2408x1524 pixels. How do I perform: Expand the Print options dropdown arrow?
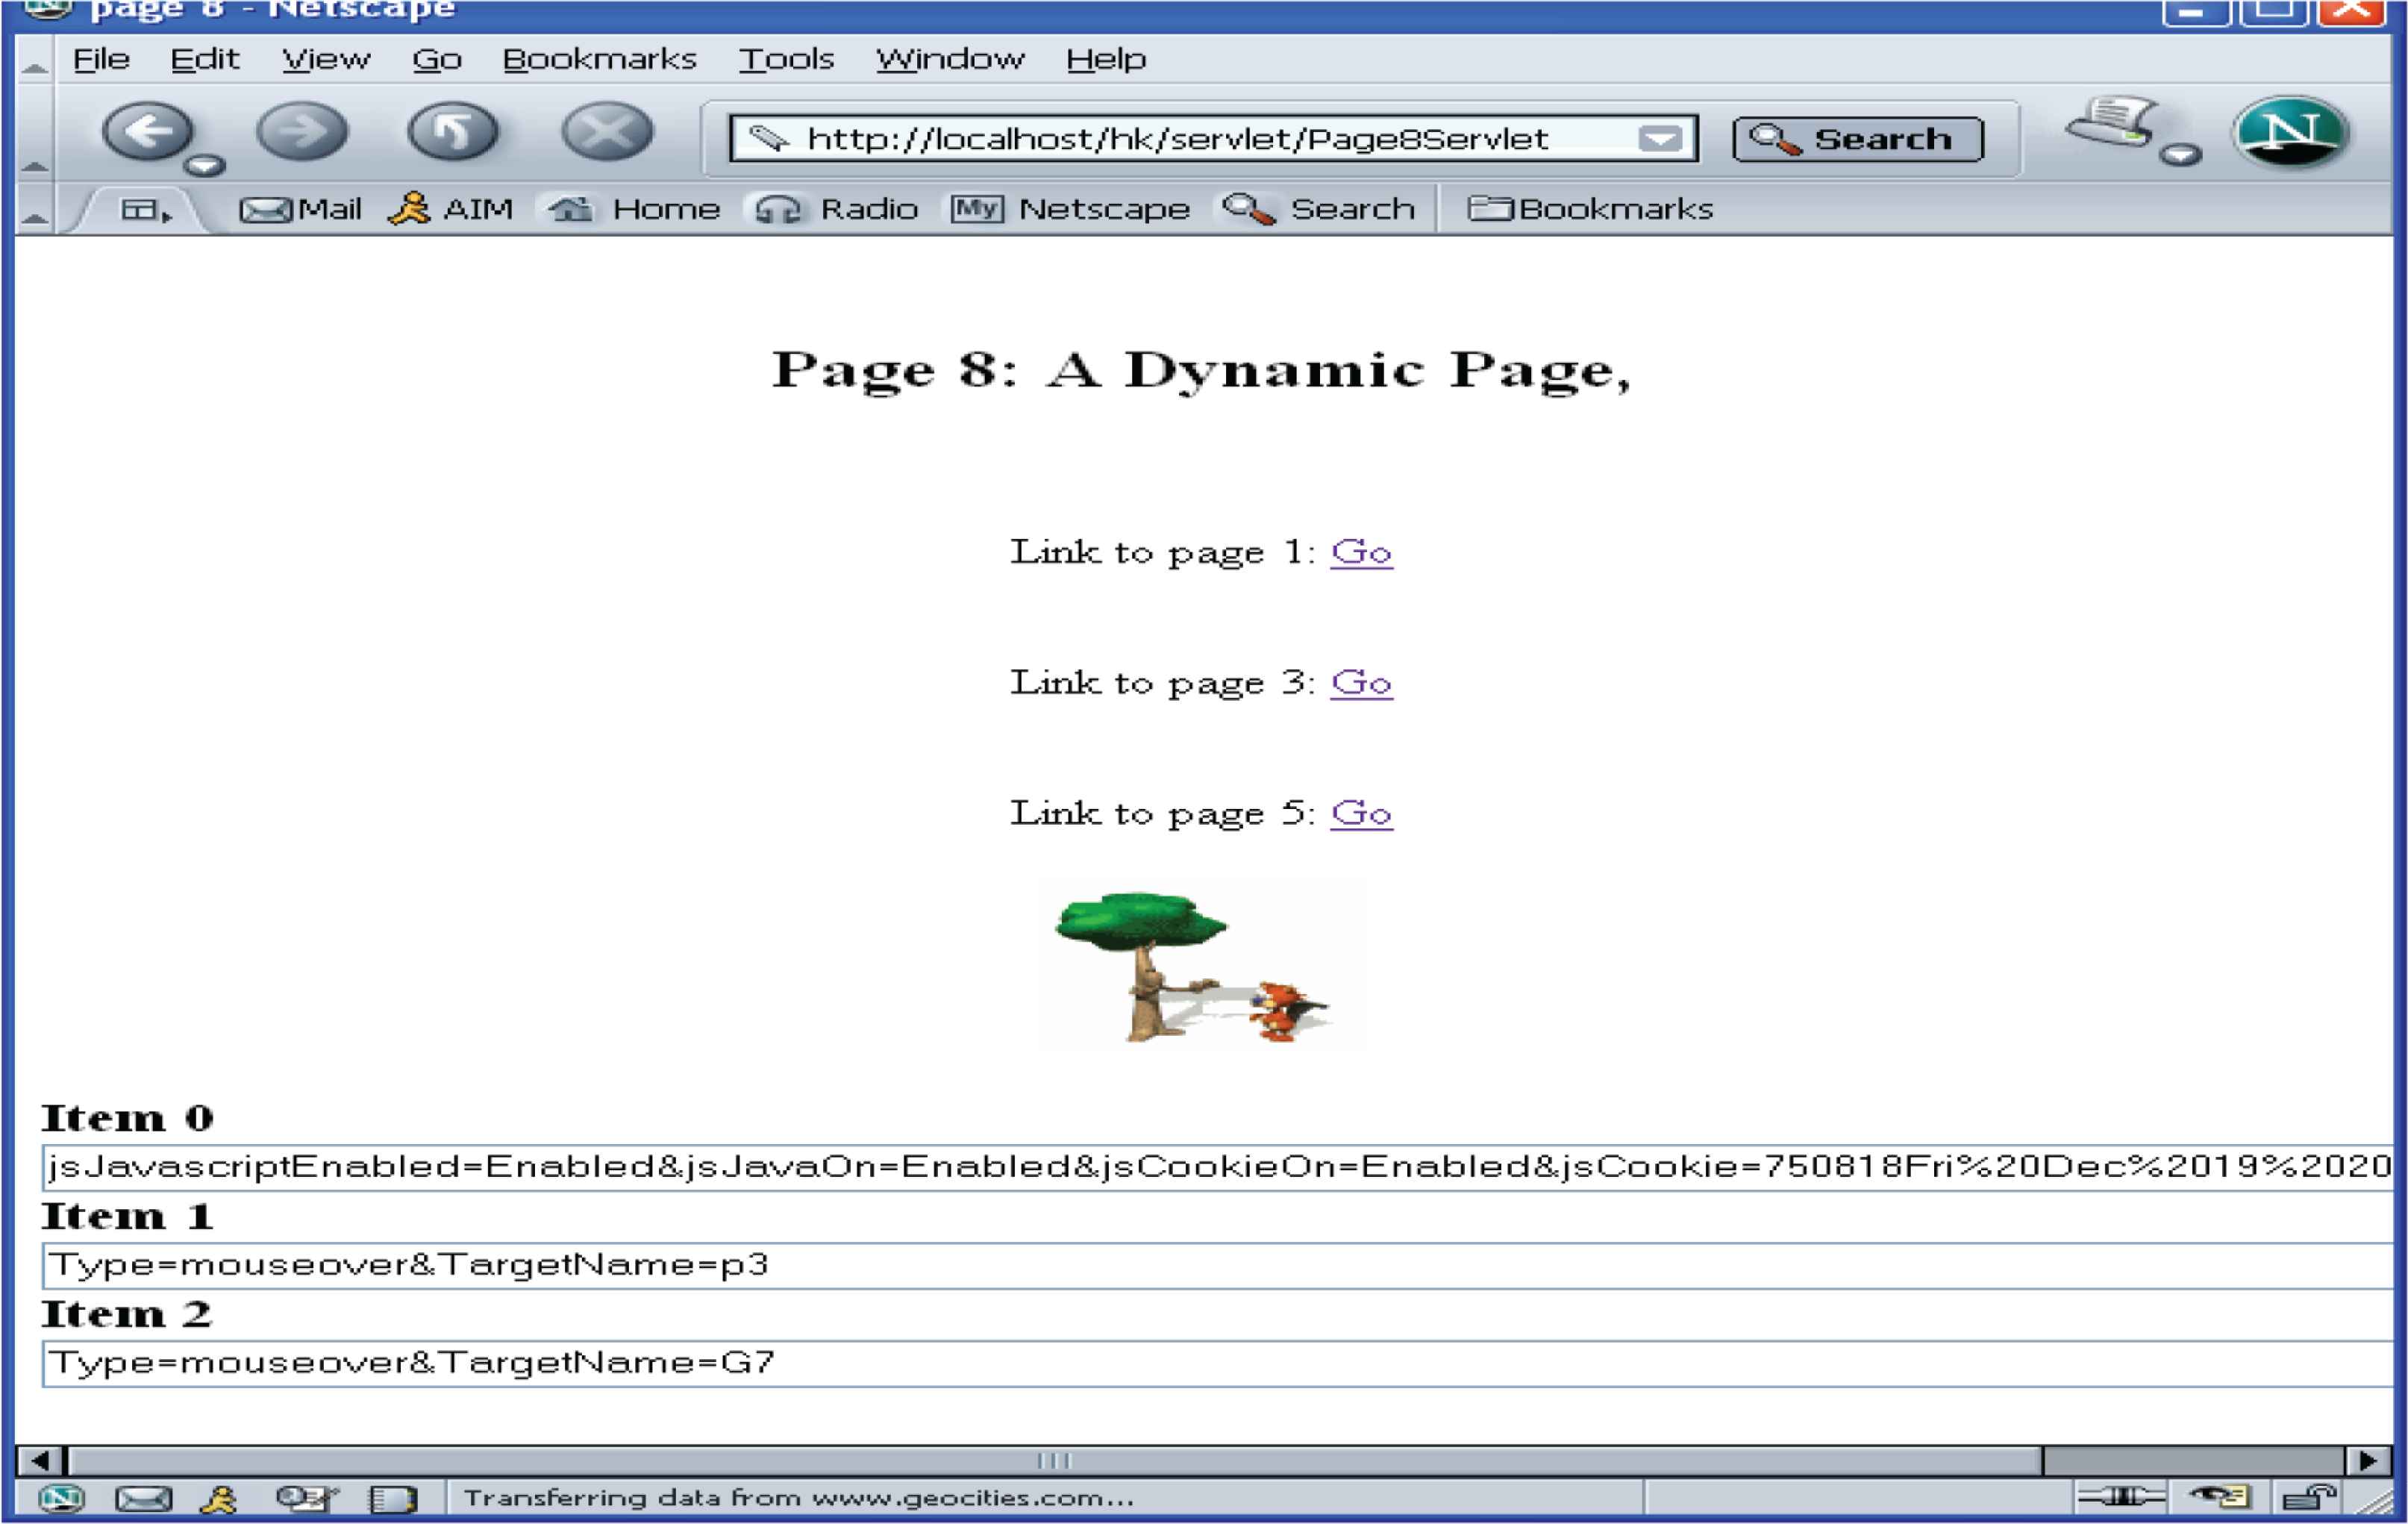point(2181,154)
